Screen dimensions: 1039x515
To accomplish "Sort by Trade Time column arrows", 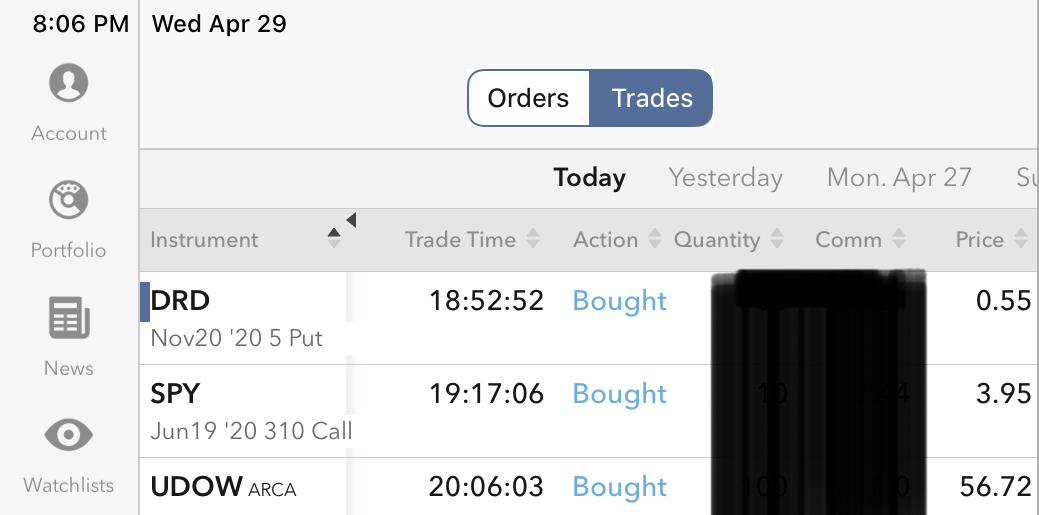I will [x=533, y=239].
